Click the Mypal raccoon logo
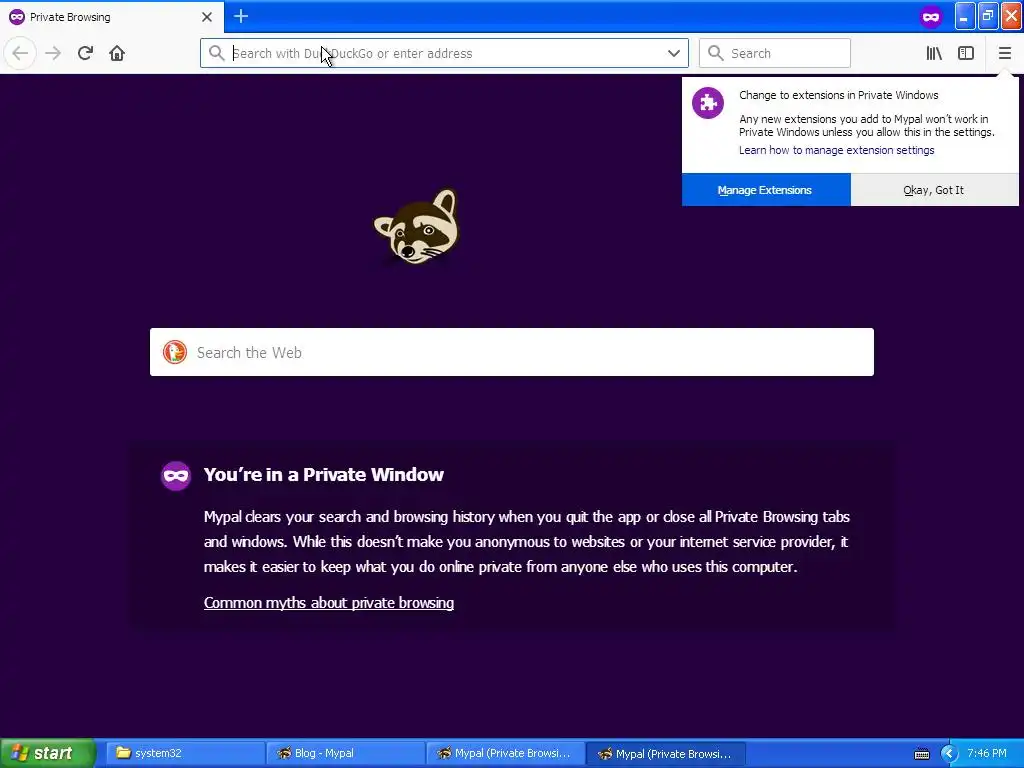Image resolution: width=1024 pixels, height=768 pixels. tap(417, 226)
